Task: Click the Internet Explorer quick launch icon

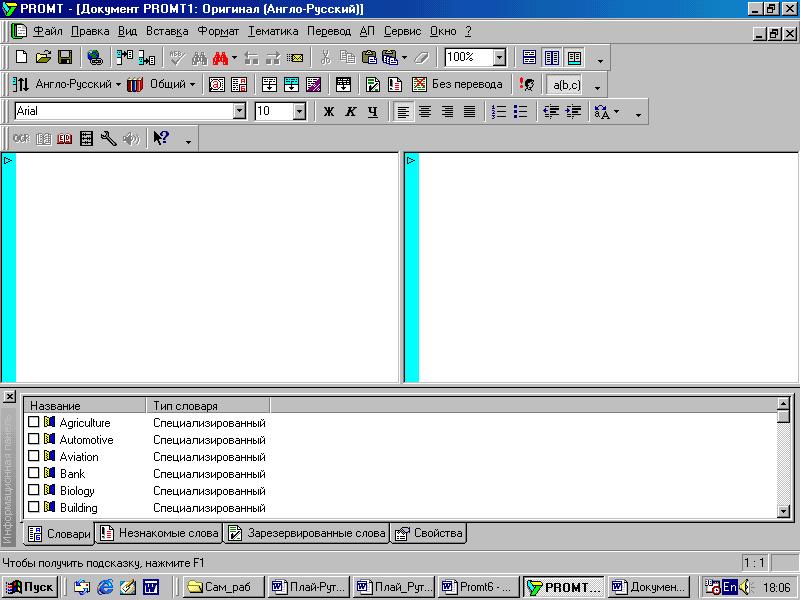Action: click(x=105, y=587)
